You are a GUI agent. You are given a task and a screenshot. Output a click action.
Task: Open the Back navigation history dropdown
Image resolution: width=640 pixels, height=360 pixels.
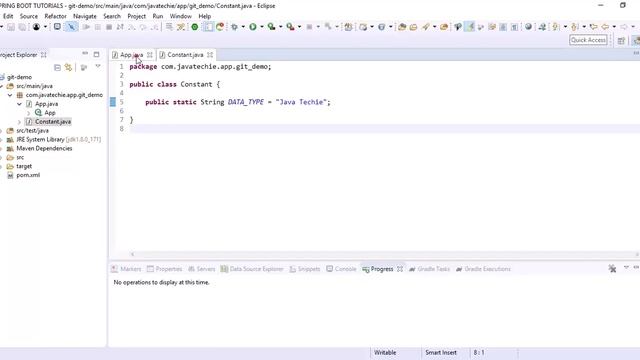tap(614, 27)
